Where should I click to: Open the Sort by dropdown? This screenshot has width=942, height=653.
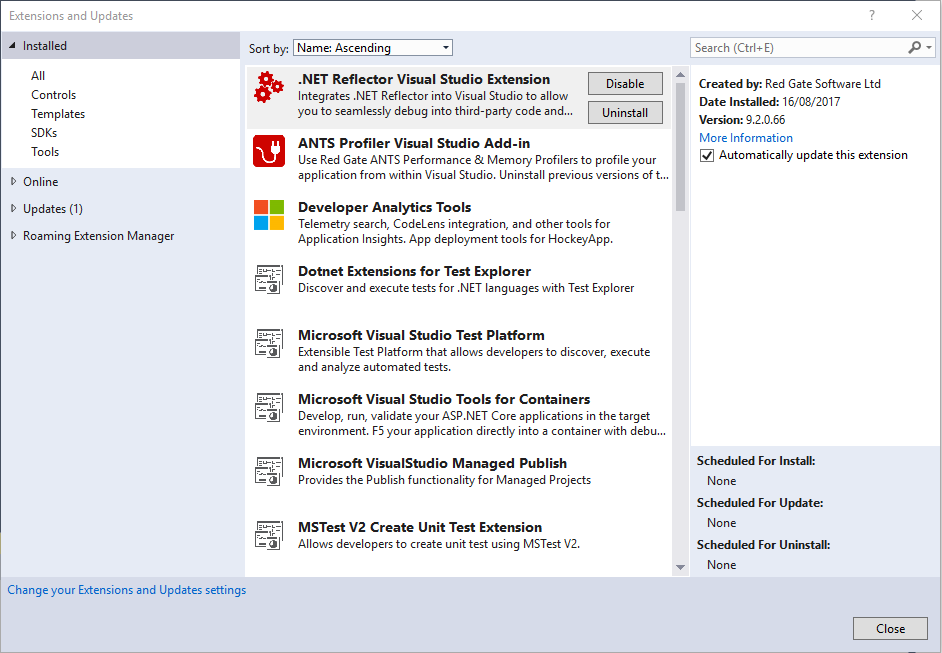coord(372,47)
